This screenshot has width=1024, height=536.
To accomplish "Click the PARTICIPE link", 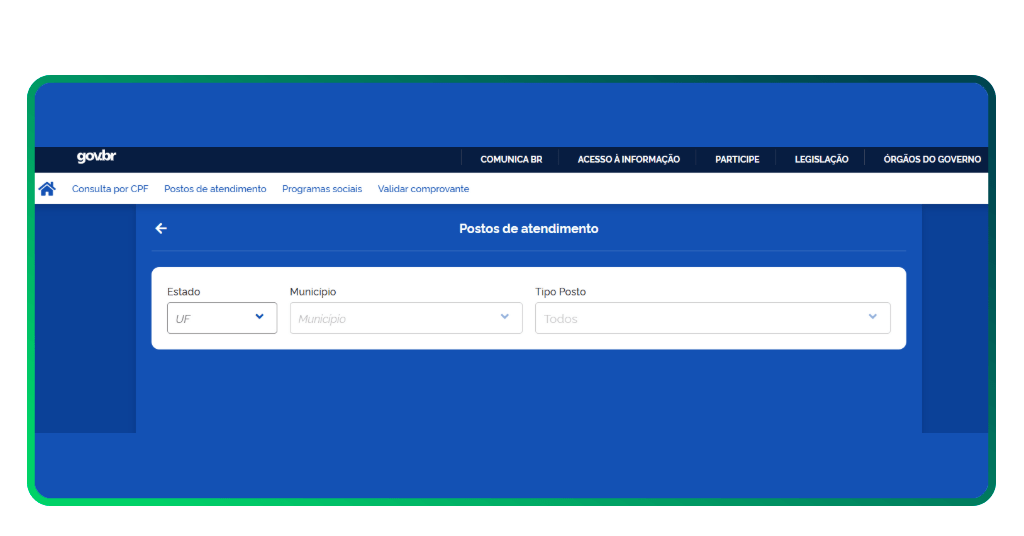I will click(x=737, y=160).
